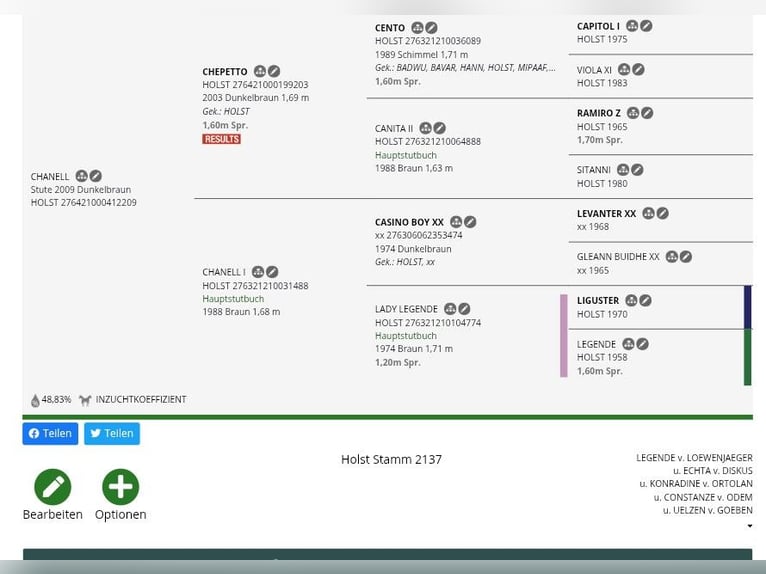Click pencil icon next to LADY LEGENDE

point(464,309)
